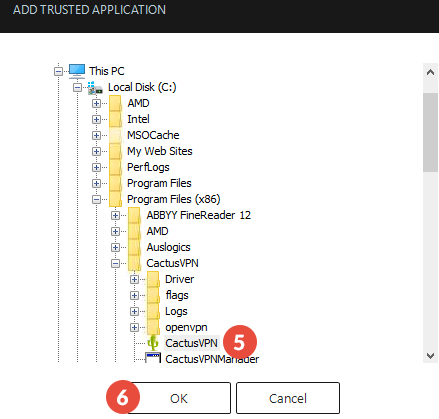Click the flags folder icon

point(153,295)
